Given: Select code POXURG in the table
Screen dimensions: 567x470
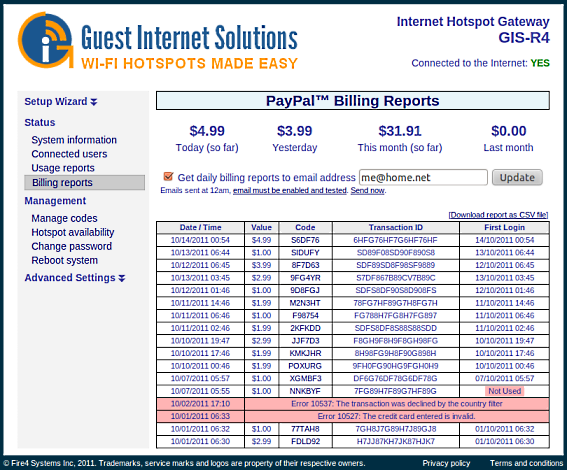Looking at the screenshot, I should [305, 366].
